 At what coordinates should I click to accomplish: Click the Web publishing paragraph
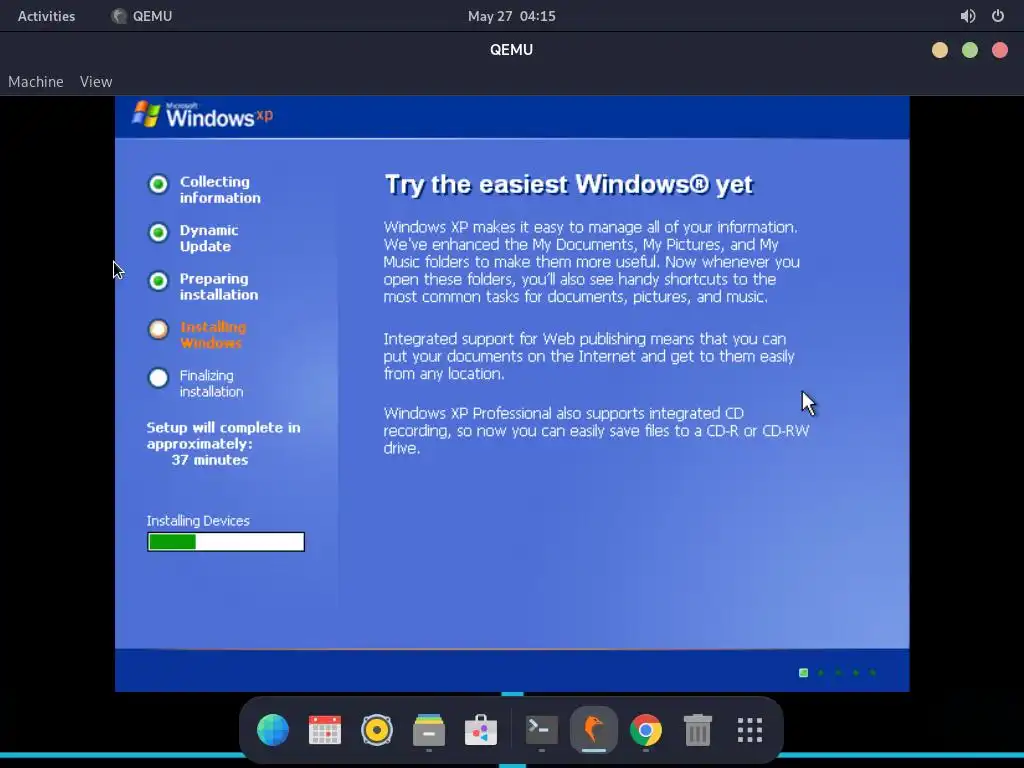pyautogui.click(x=588, y=357)
